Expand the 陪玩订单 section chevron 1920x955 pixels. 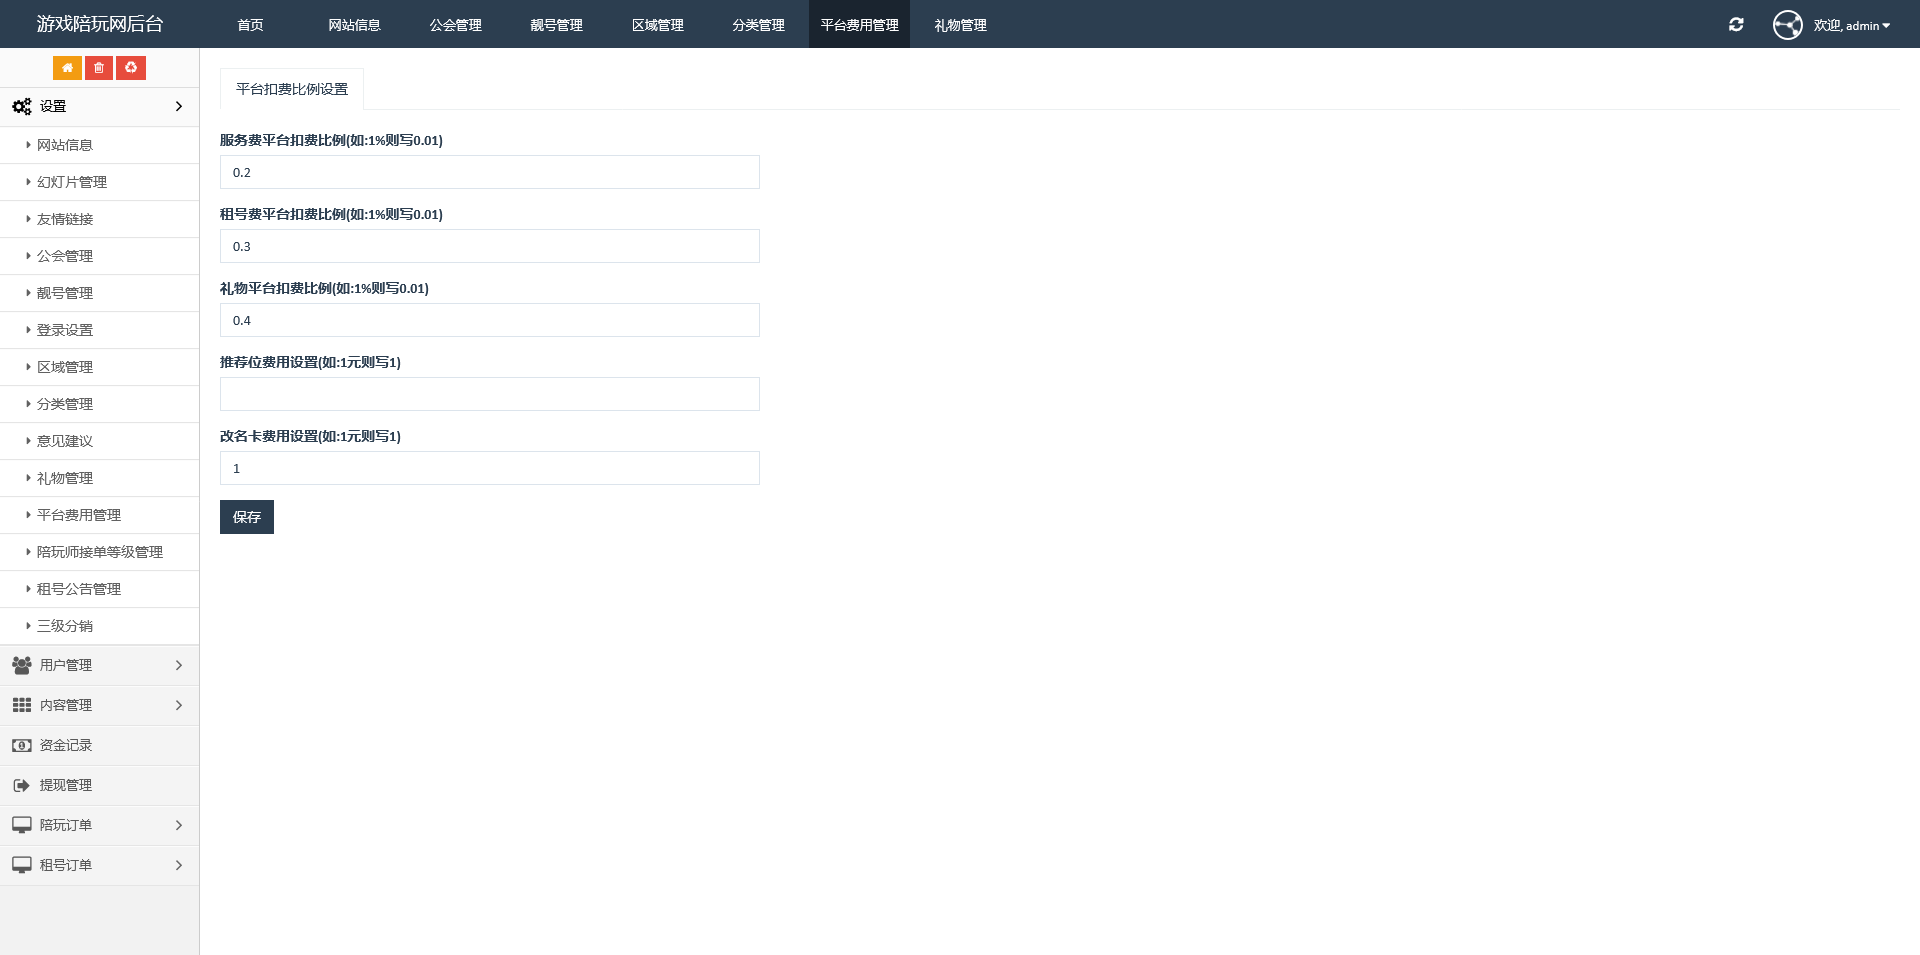click(x=179, y=825)
